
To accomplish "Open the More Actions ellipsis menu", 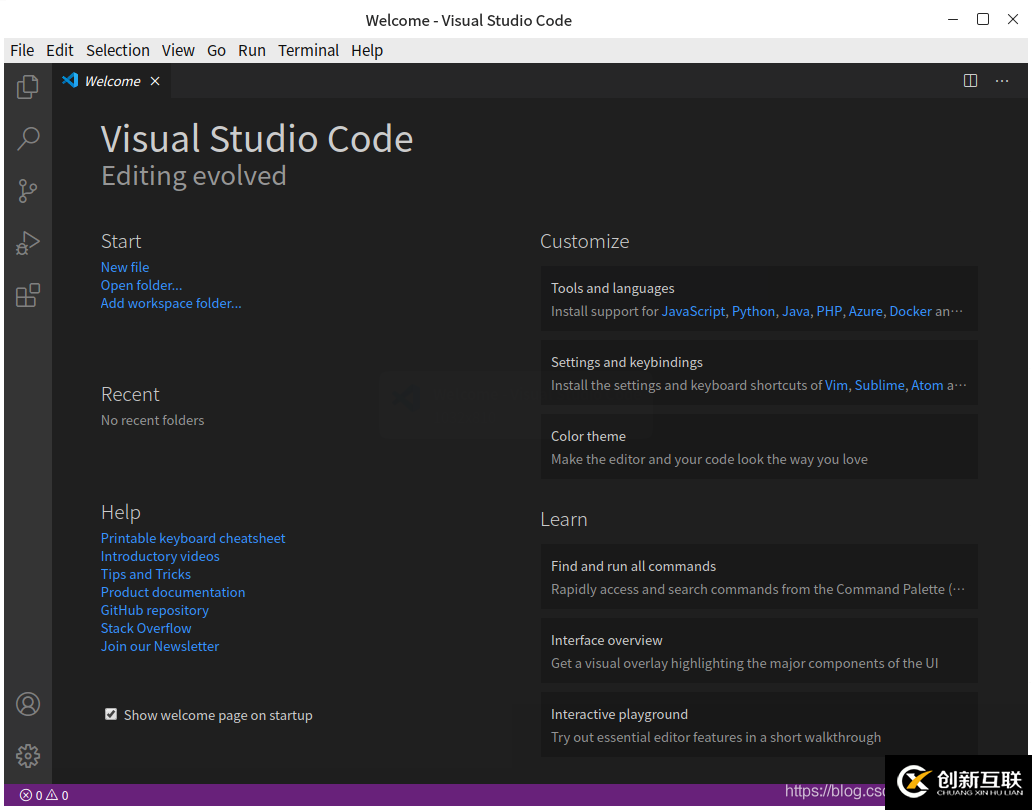I will click(x=1002, y=81).
